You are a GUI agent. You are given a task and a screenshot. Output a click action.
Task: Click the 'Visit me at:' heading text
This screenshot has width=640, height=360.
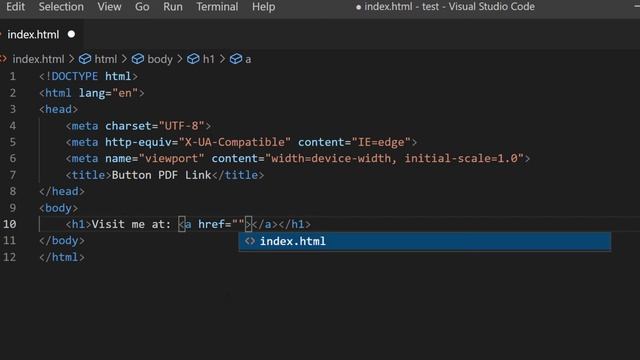coord(131,224)
